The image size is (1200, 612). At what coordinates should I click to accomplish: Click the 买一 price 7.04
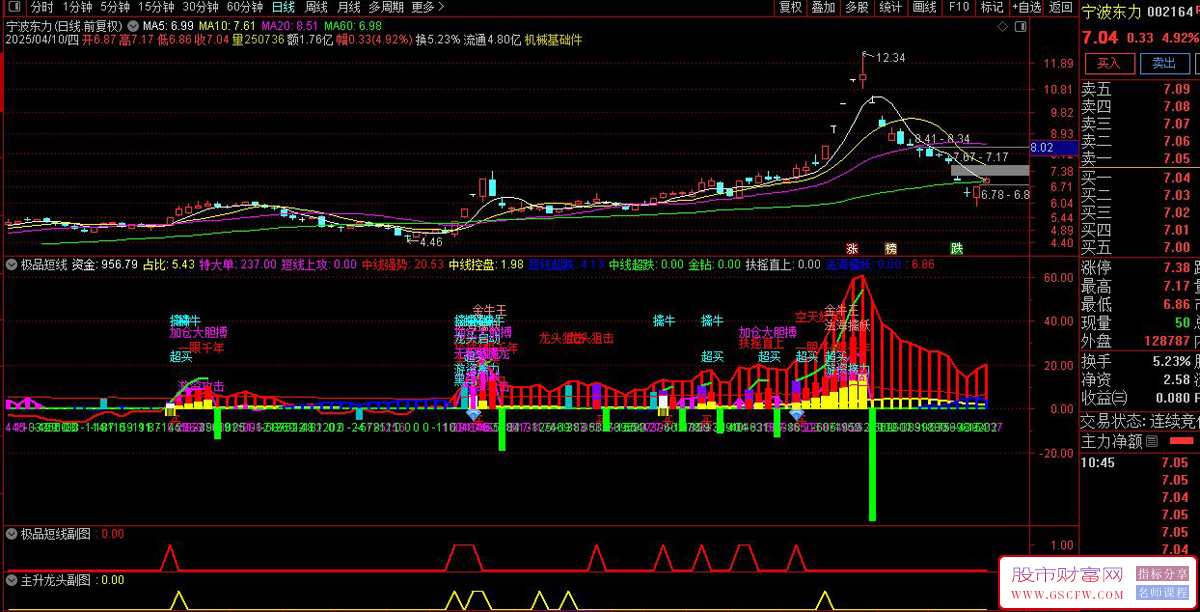[1177, 178]
